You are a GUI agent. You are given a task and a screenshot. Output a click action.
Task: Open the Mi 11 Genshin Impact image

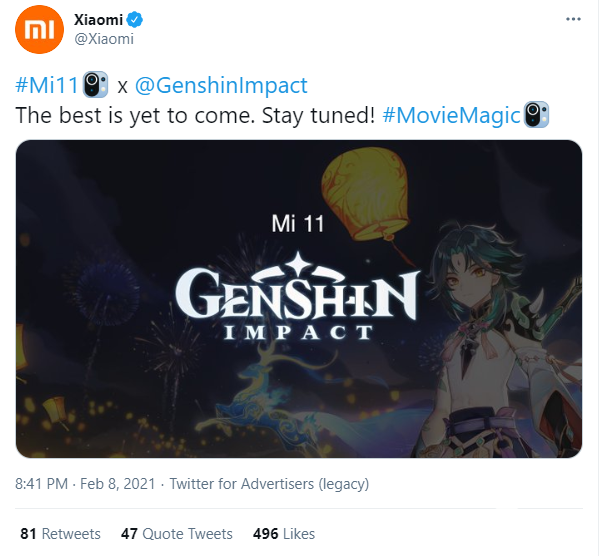(299, 298)
